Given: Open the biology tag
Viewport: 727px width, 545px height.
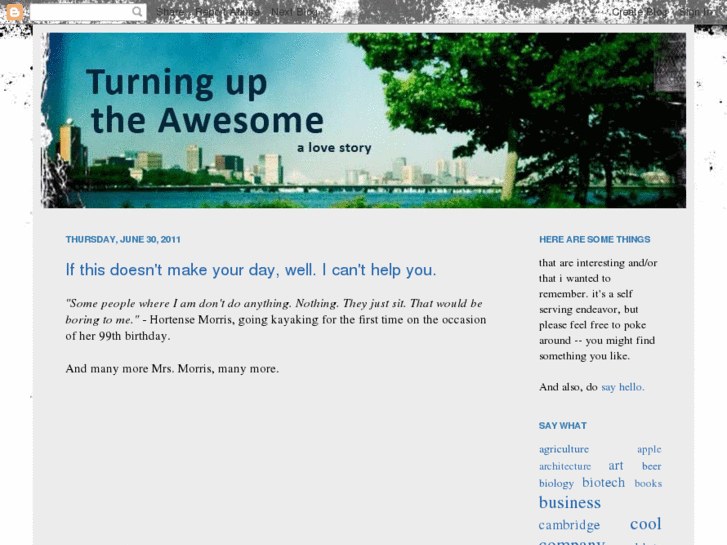Looking at the screenshot, I should pyautogui.click(x=556, y=483).
